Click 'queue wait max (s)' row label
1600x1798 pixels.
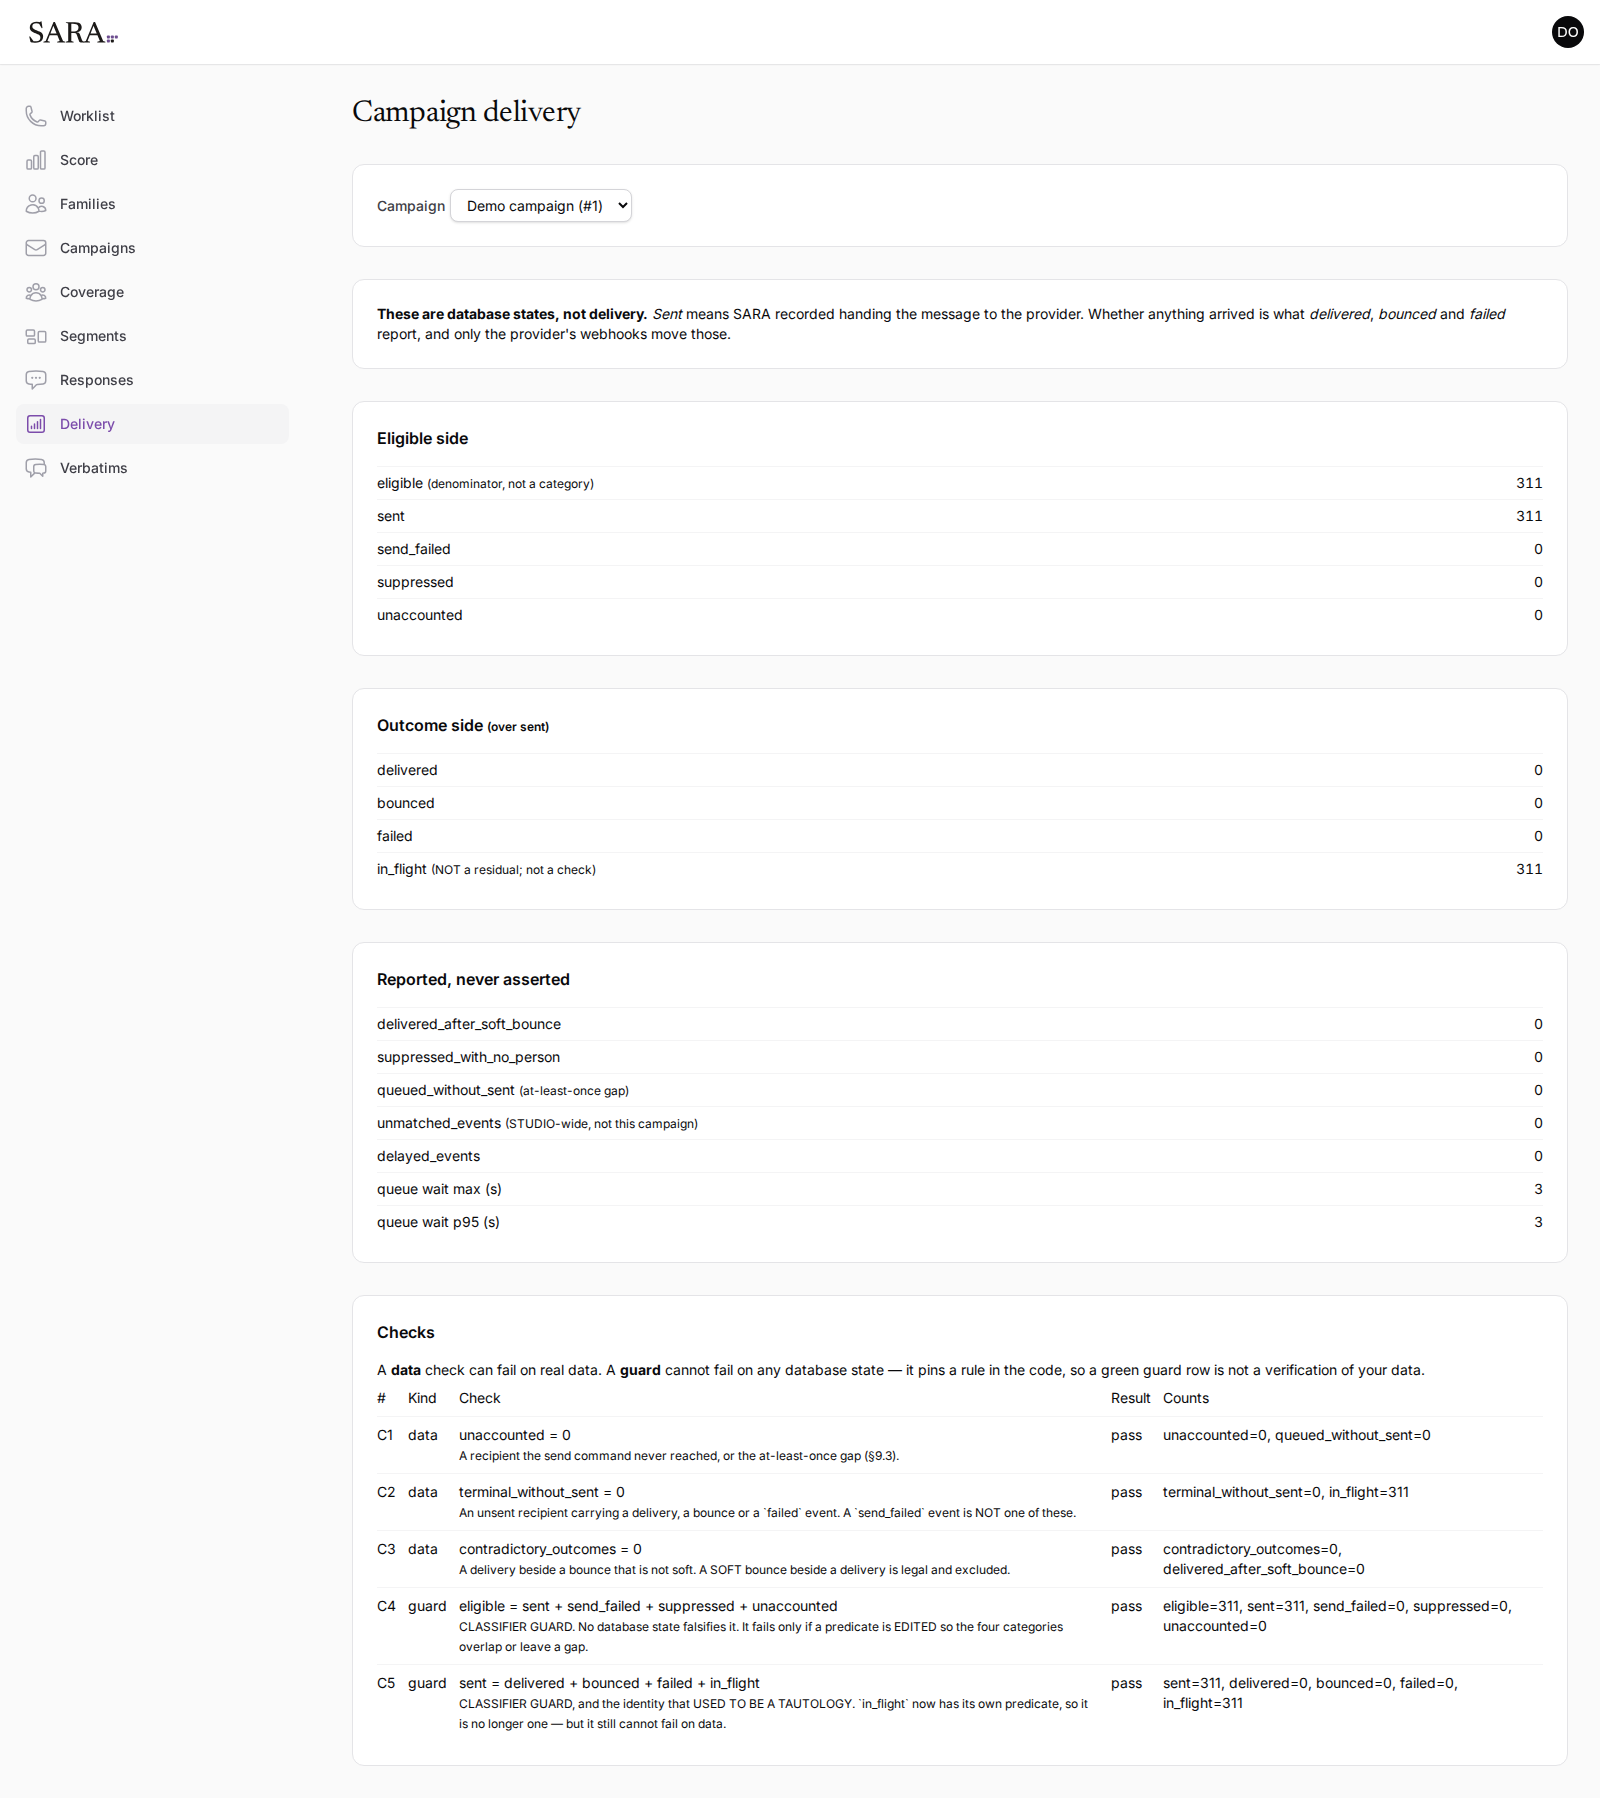[x=439, y=1189]
